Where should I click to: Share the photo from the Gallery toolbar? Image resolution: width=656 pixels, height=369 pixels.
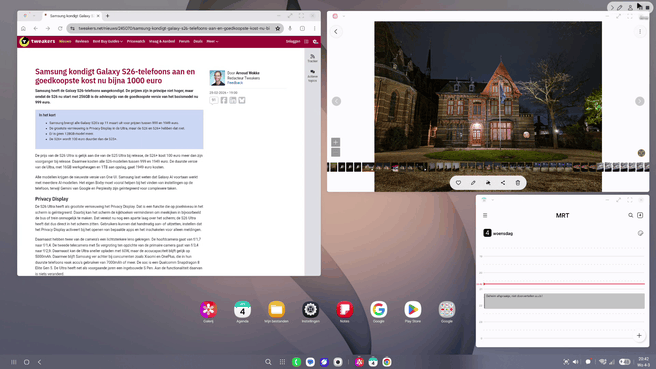(503, 183)
